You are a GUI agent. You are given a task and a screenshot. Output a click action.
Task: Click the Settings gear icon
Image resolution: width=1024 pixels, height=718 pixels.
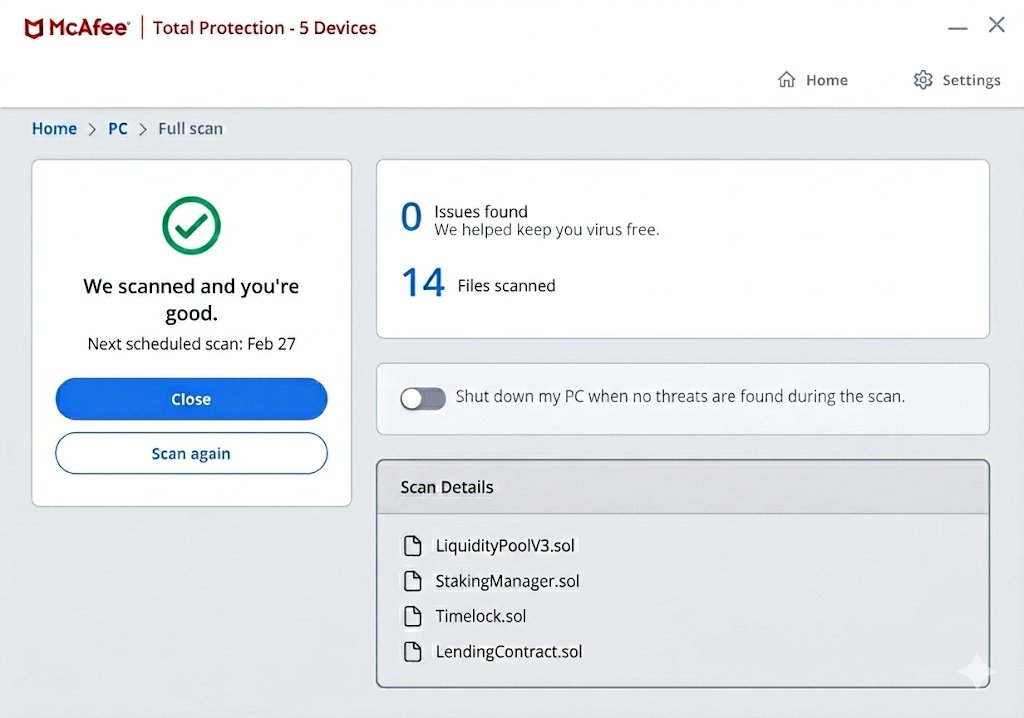click(923, 80)
